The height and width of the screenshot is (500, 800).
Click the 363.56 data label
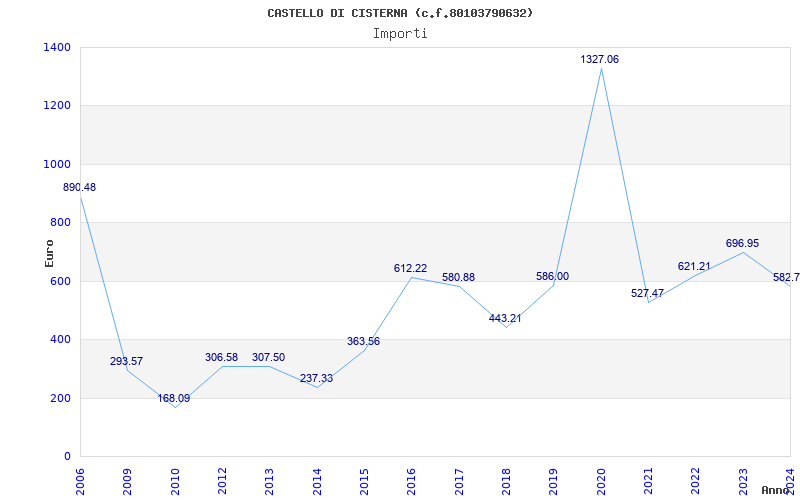pyautogui.click(x=363, y=342)
